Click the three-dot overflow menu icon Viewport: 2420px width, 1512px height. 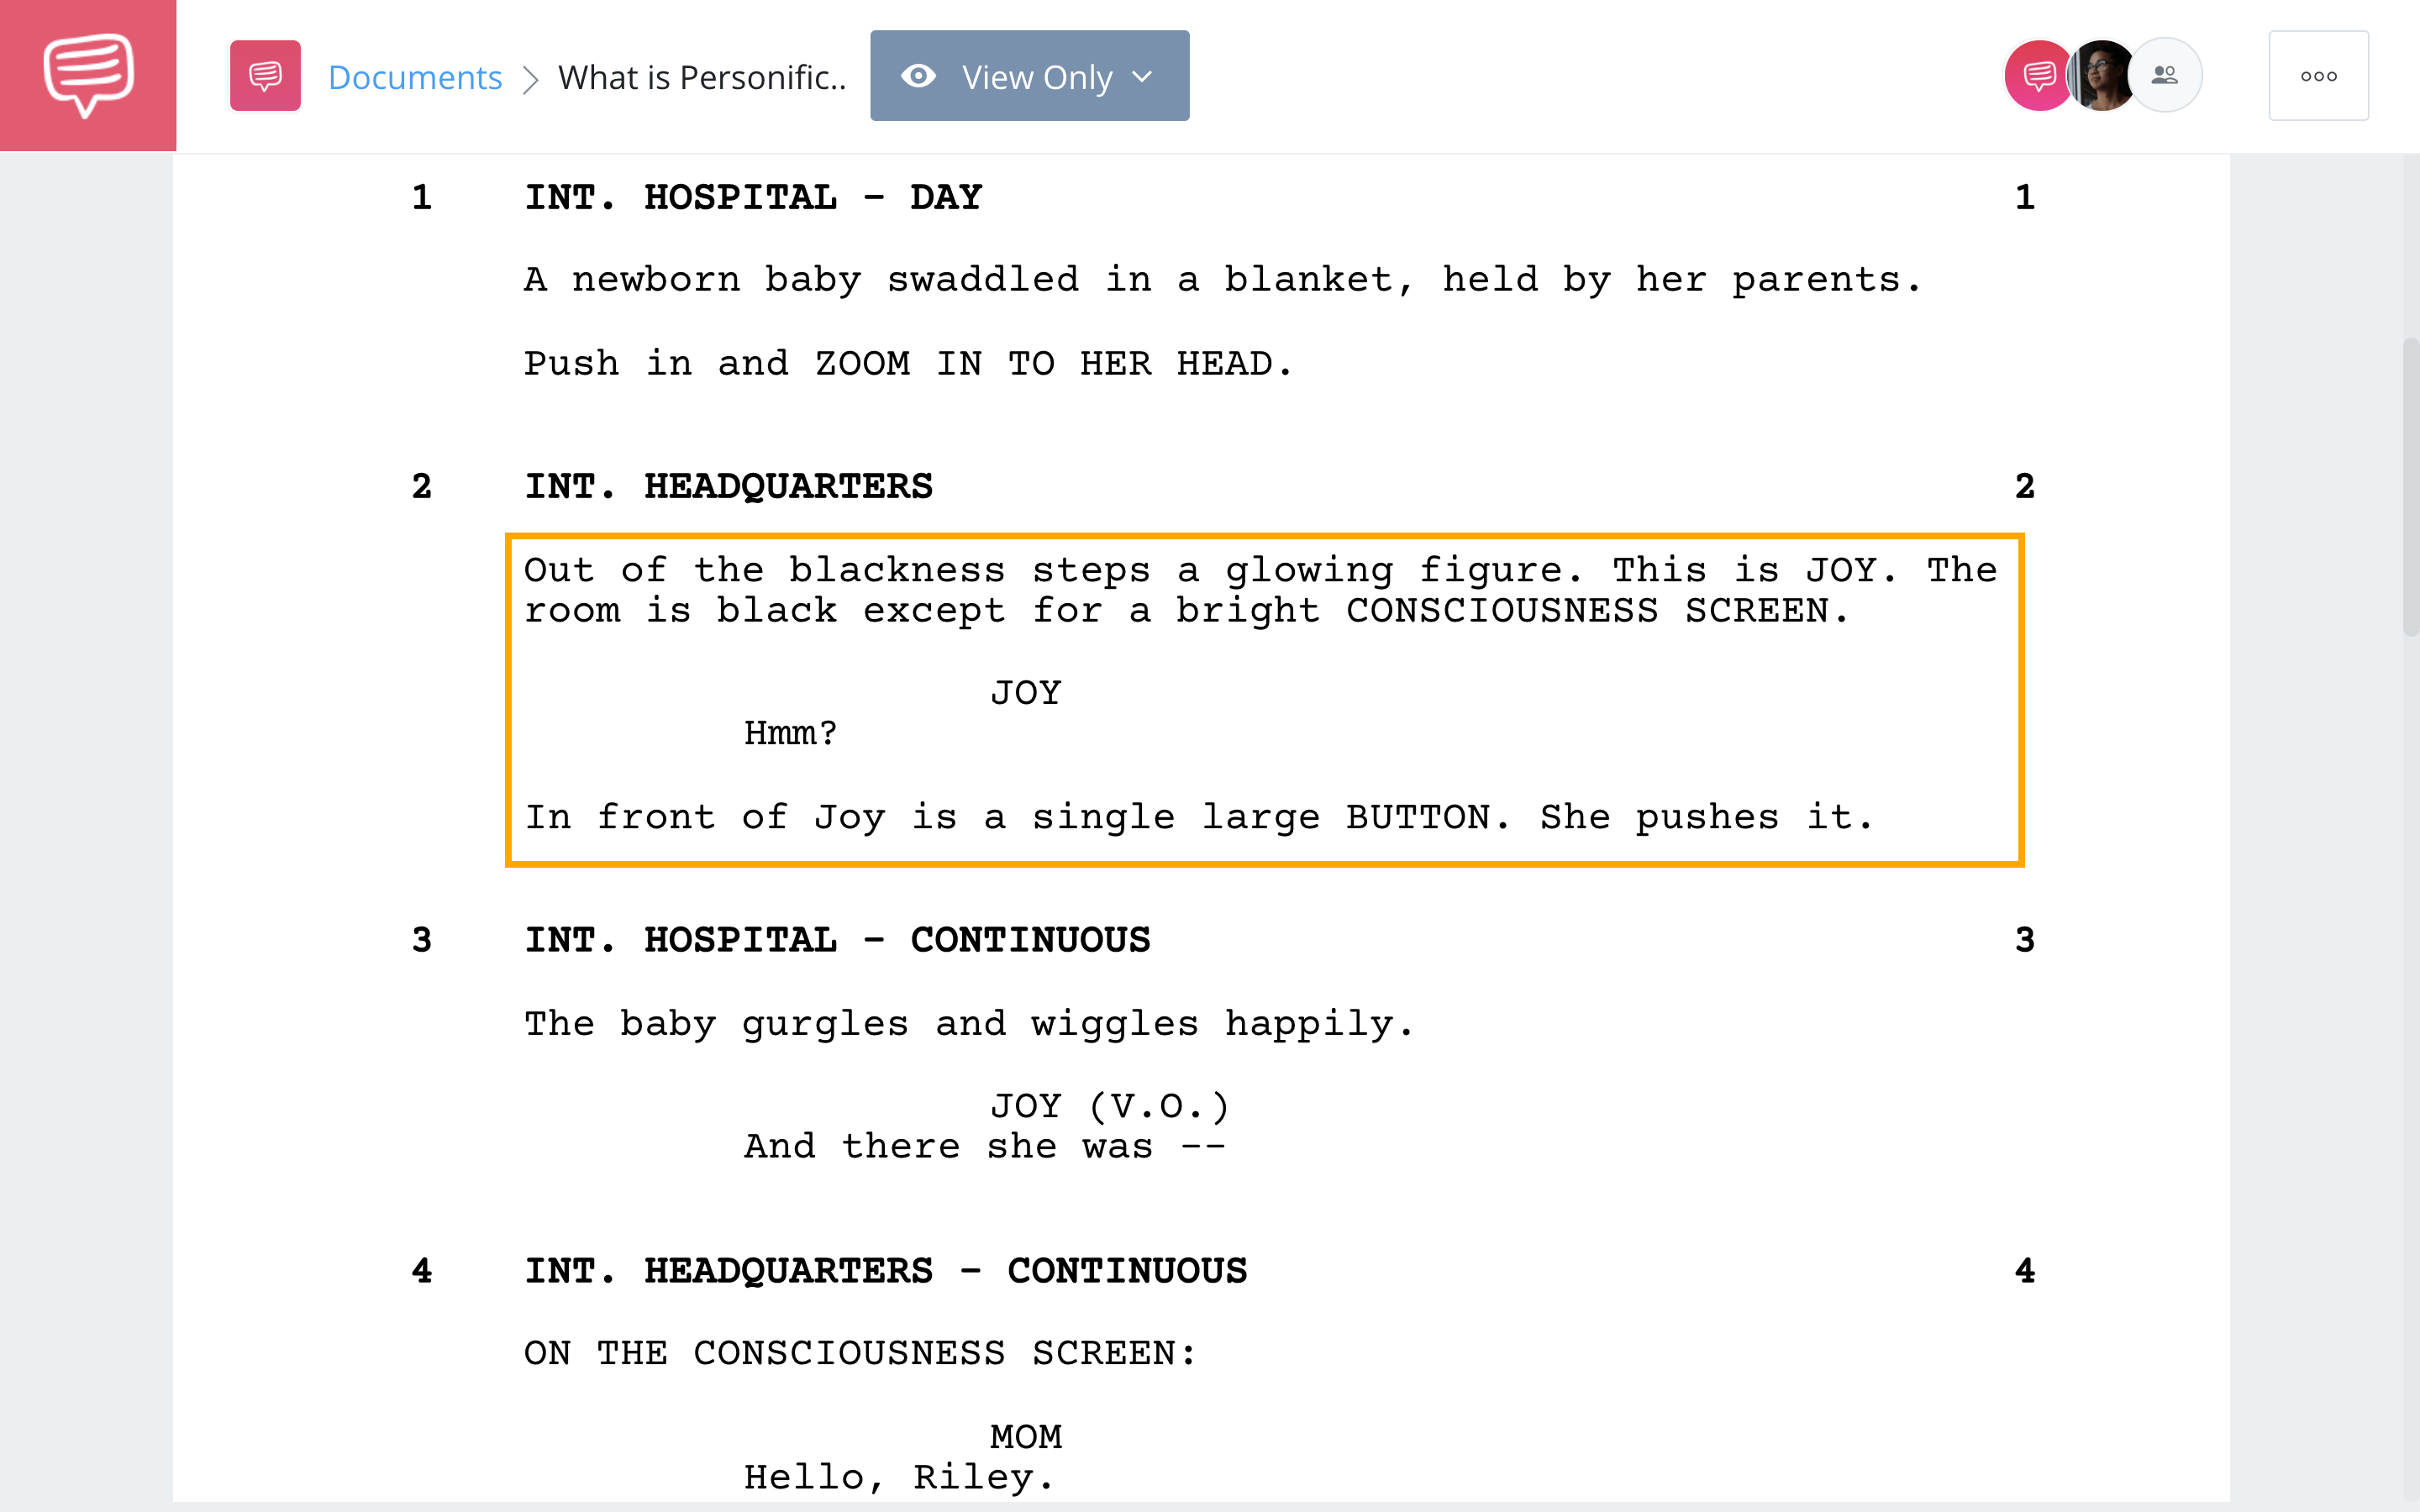(x=2319, y=75)
